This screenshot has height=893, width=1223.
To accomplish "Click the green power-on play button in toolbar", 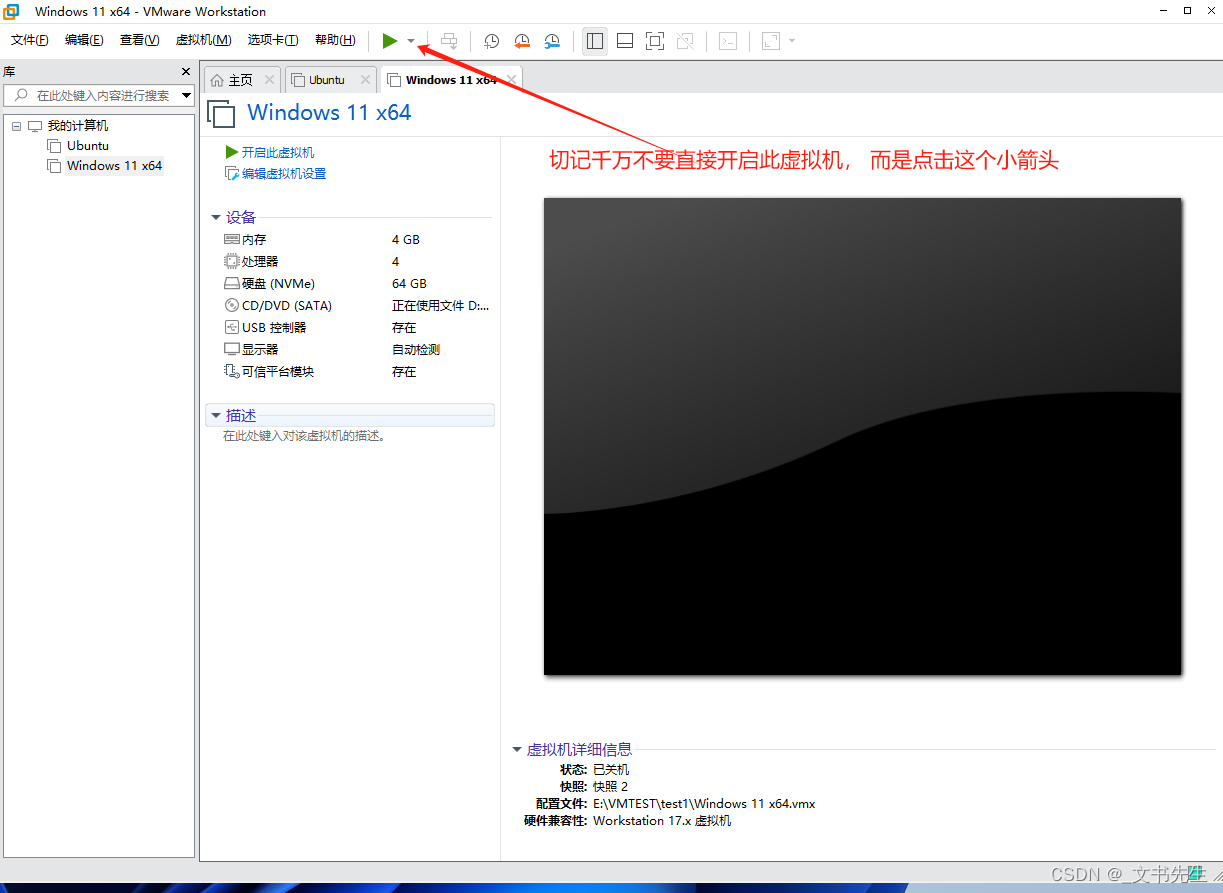I will pyautogui.click(x=390, y=41).
